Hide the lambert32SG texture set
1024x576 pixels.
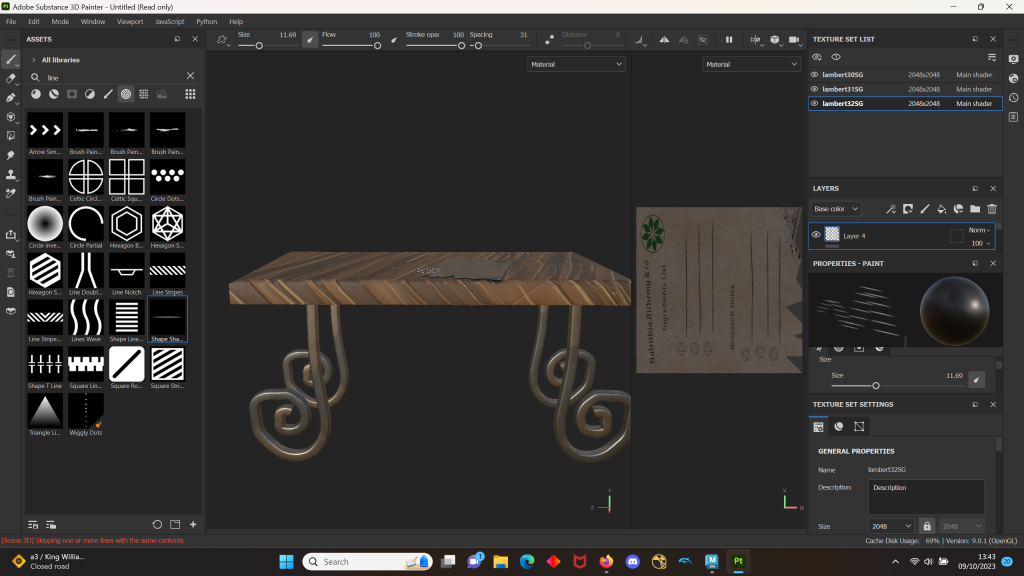(x=814, y=103)
